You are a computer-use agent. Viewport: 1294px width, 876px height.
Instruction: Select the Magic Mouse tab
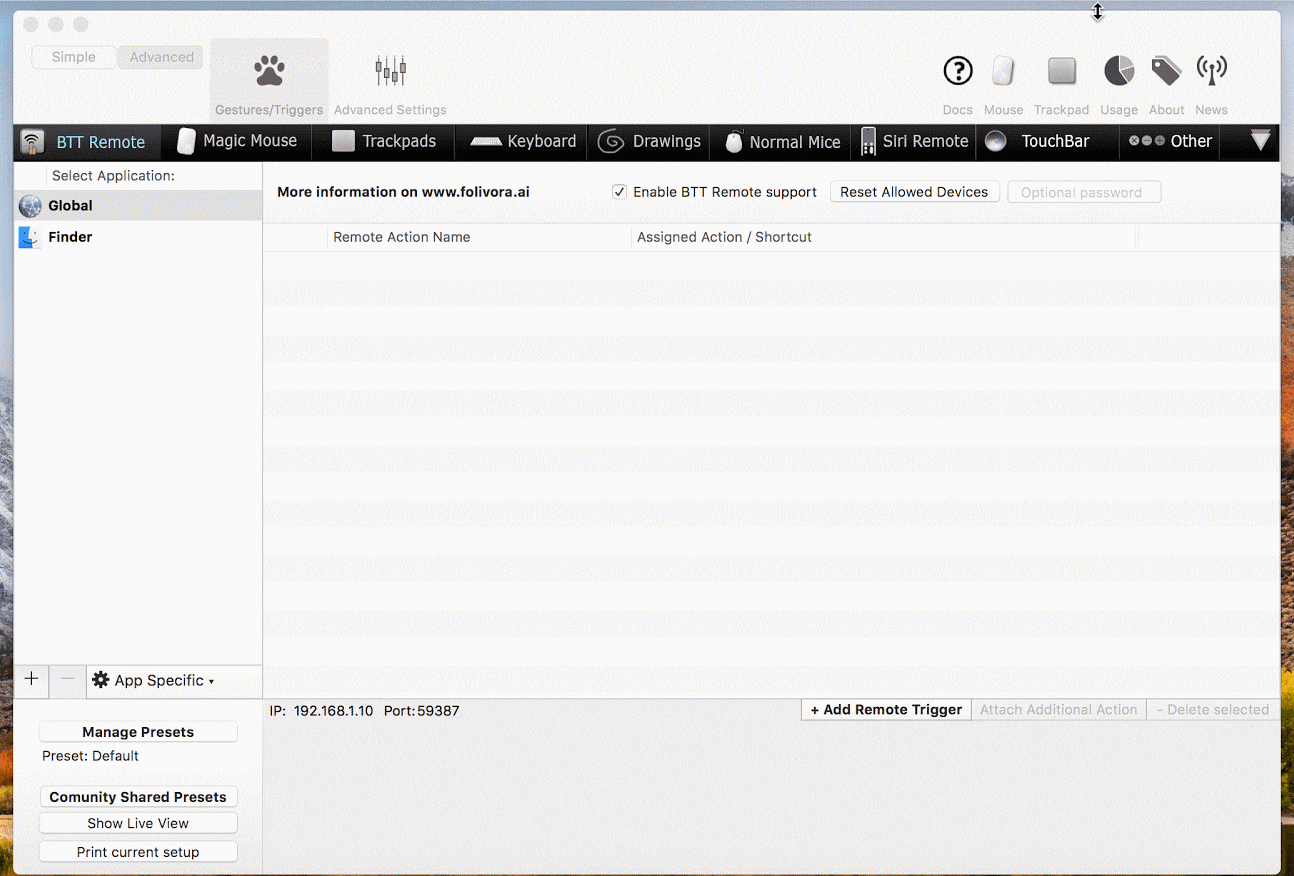pyautogui.click(x=237, y=142)
